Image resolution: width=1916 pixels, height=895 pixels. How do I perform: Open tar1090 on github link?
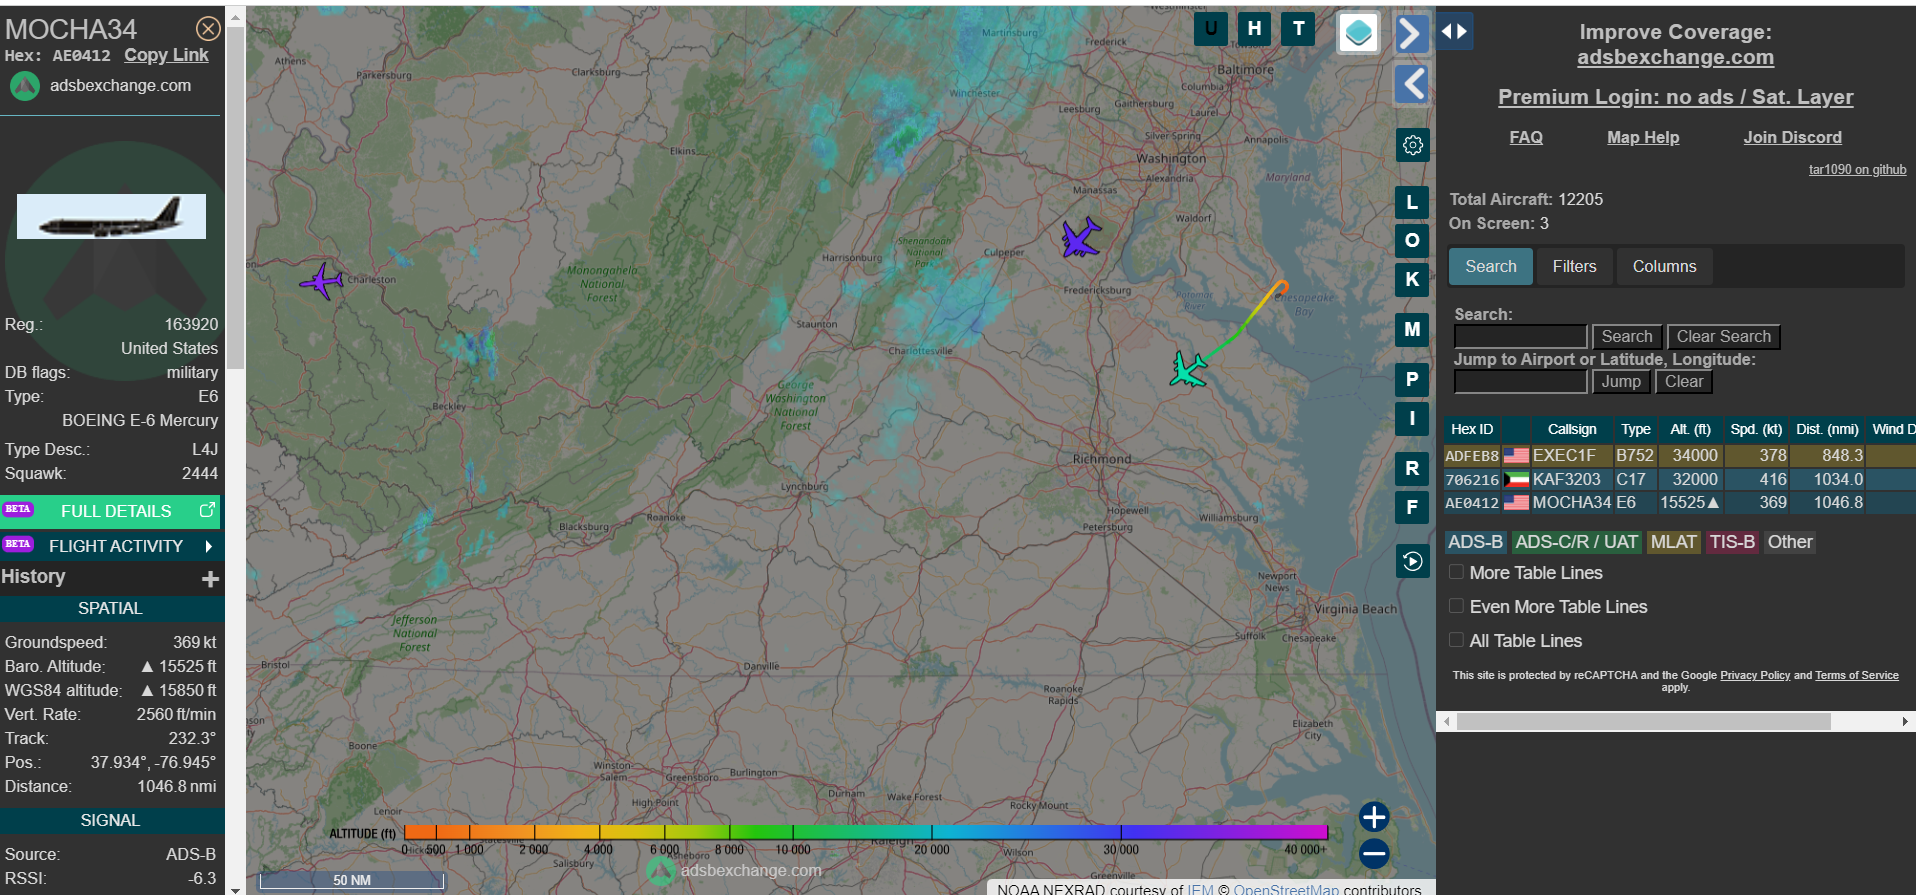coord(1857,170)
